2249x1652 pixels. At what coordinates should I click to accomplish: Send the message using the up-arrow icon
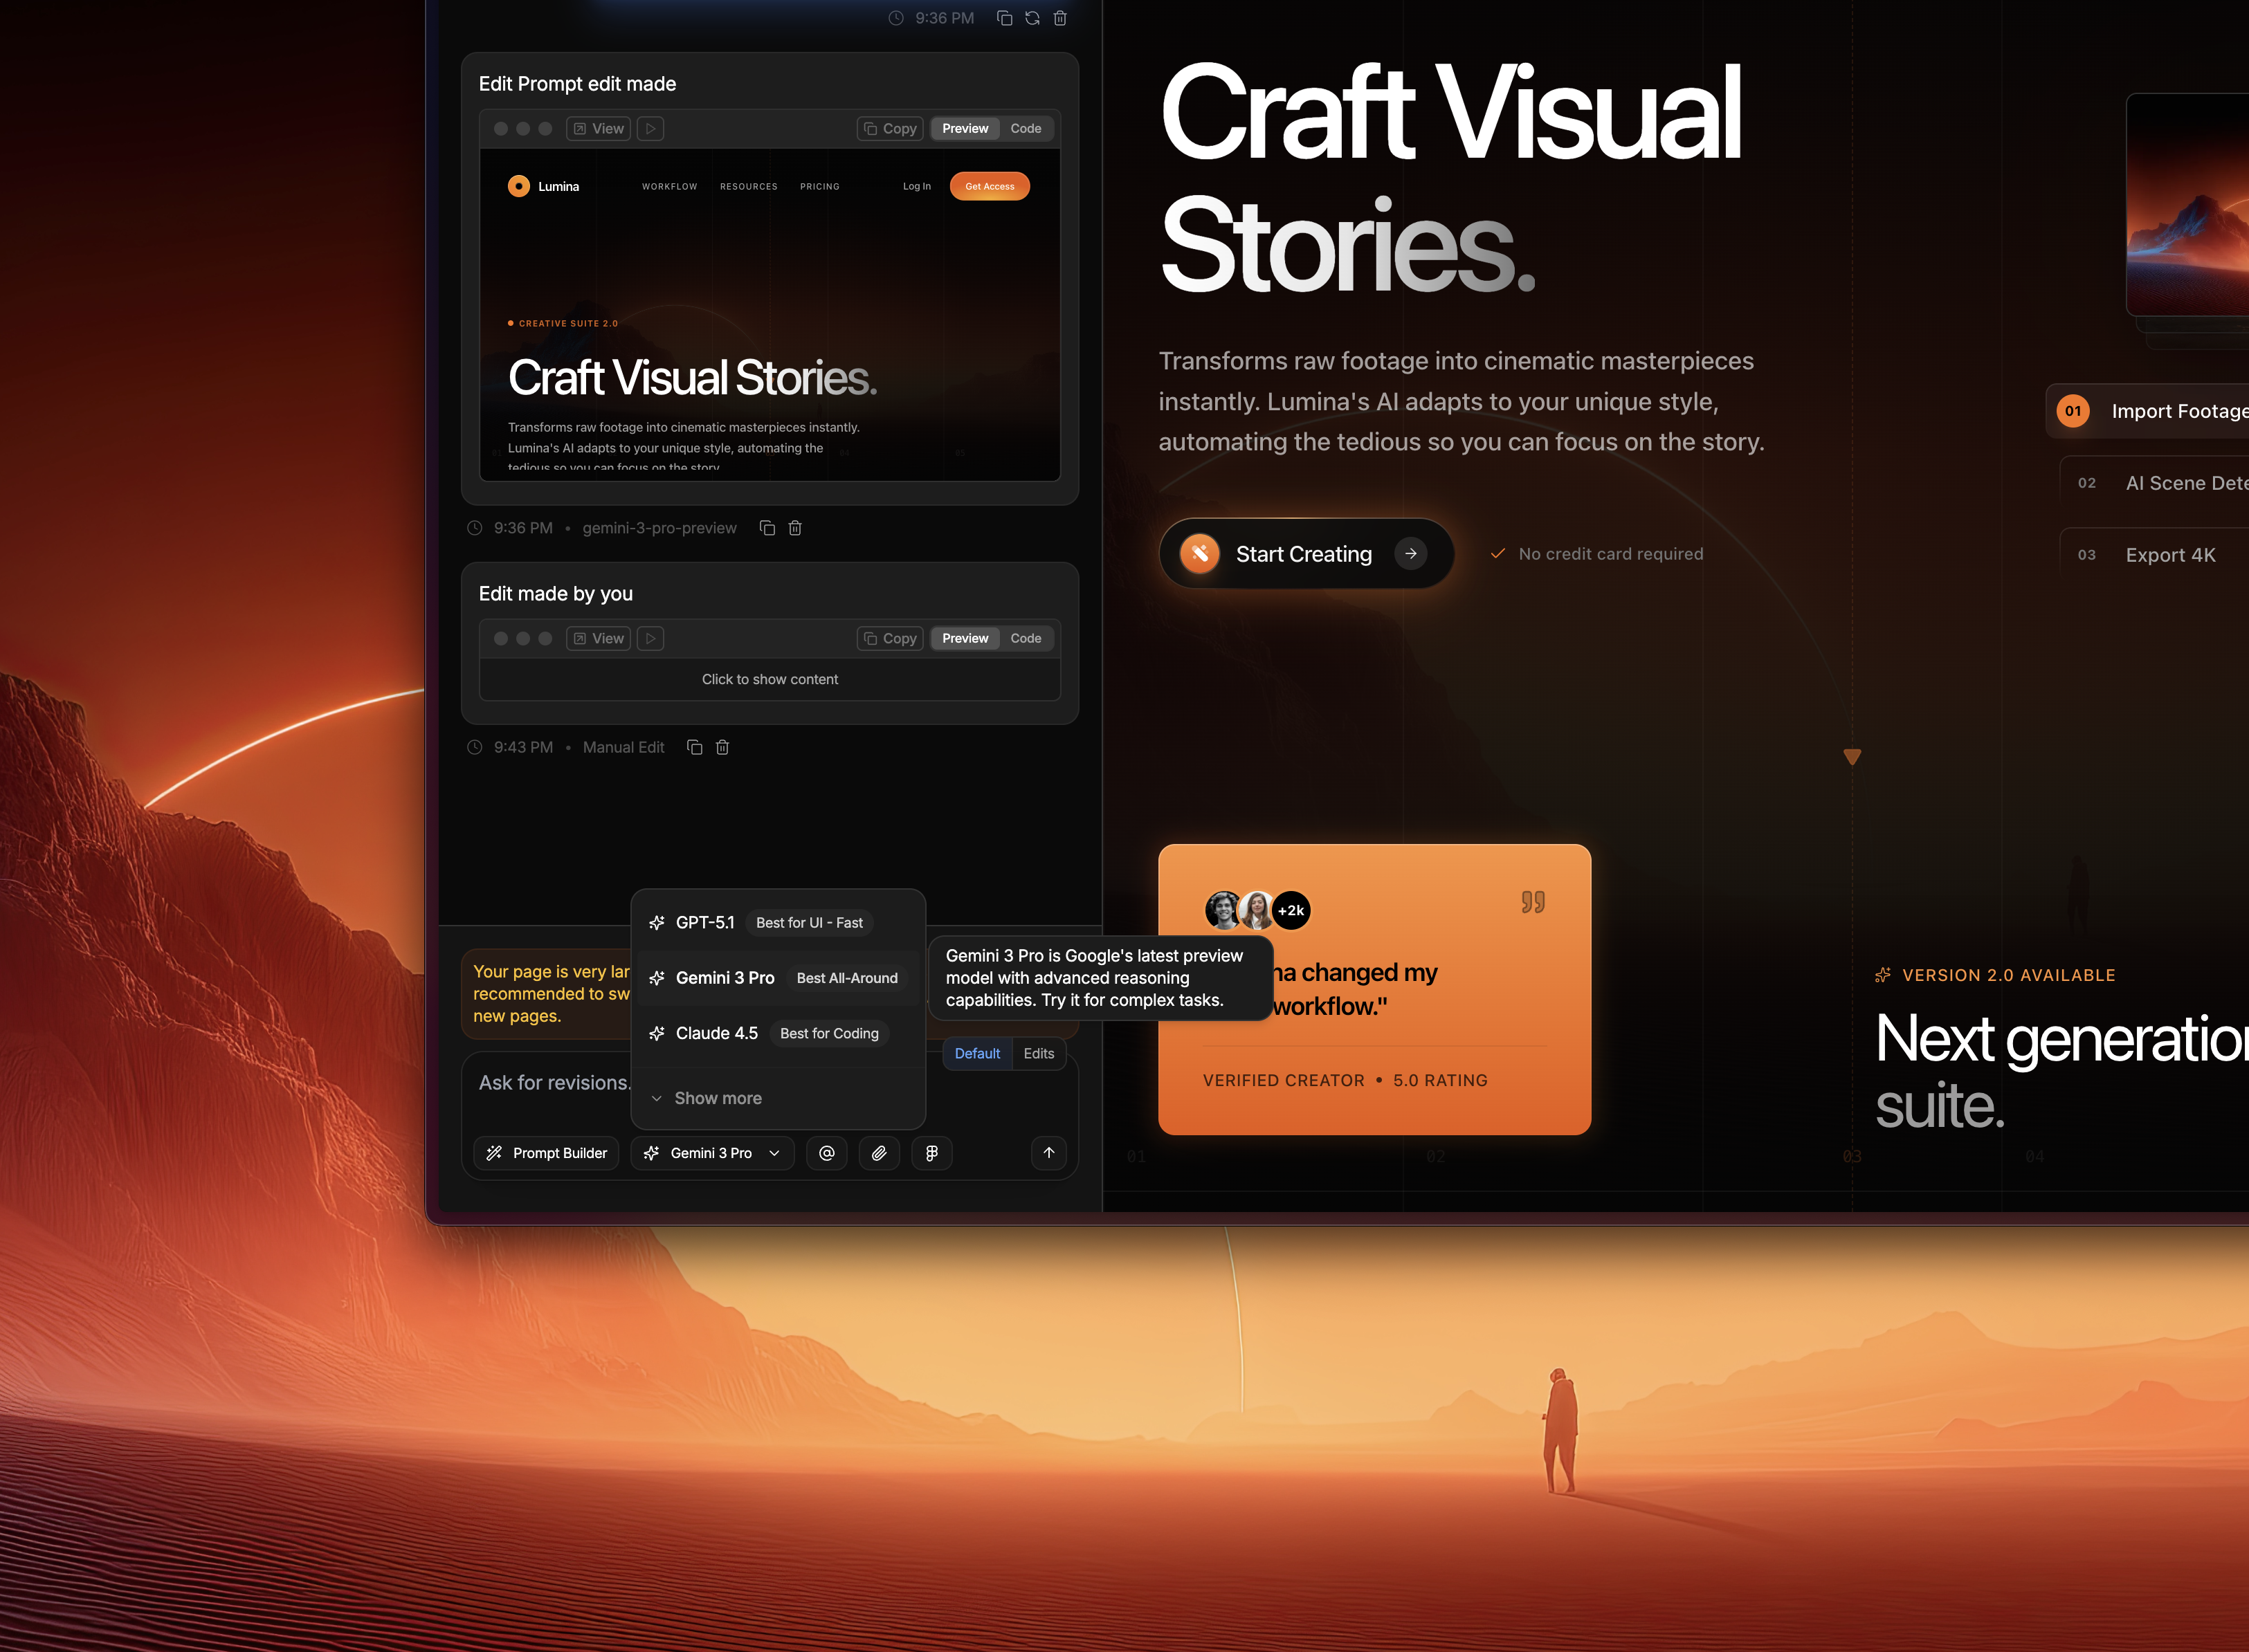coord(1049,1153)
